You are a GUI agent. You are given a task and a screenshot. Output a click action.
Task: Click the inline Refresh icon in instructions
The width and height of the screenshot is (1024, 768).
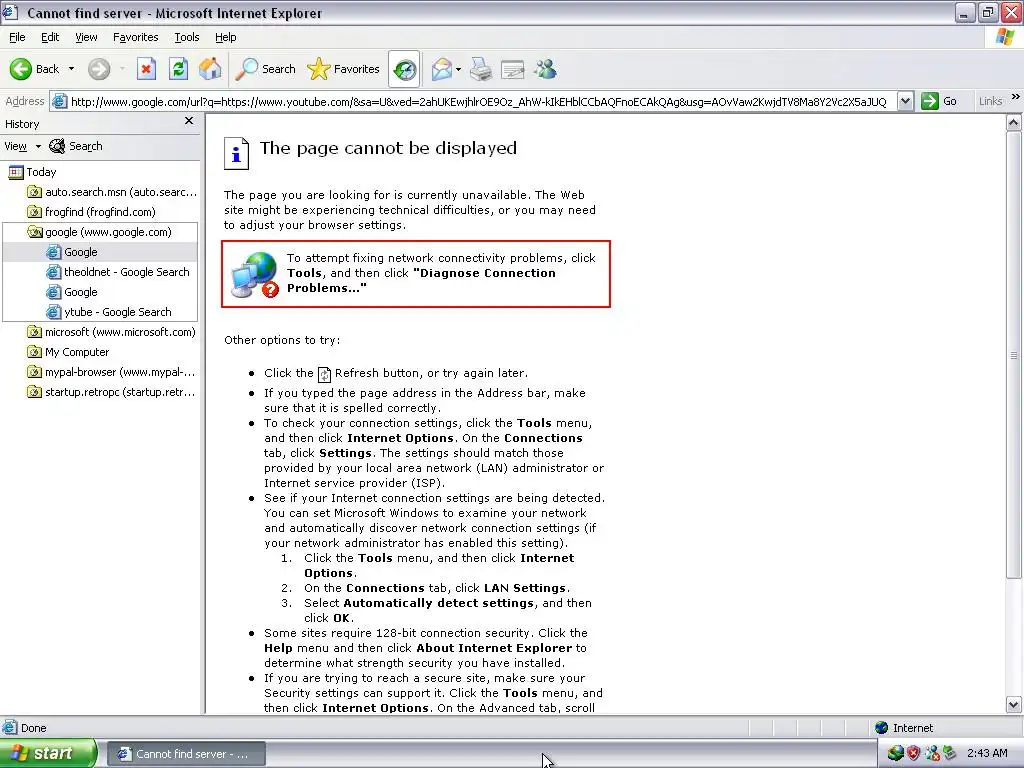(325, 374)
